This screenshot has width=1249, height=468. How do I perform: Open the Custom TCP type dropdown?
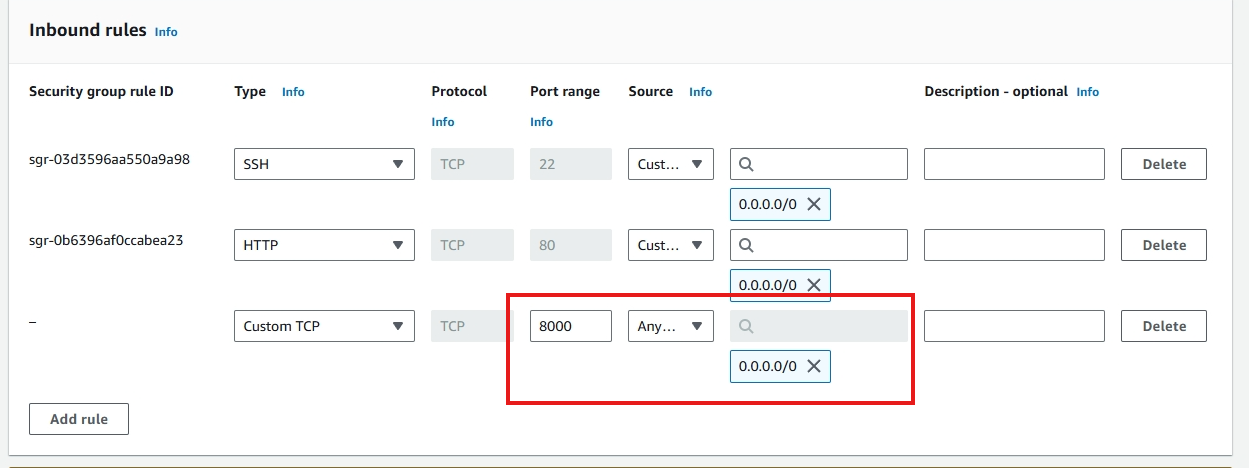pos(324,326)
